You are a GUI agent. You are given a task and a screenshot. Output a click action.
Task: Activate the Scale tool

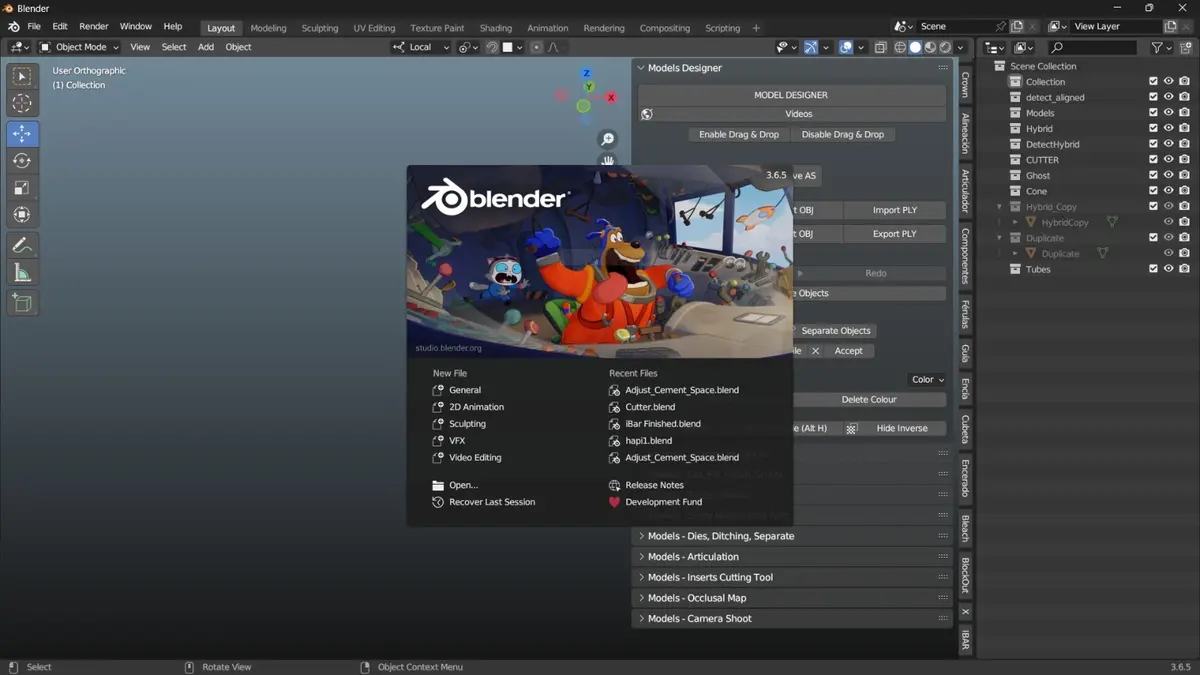pos(22,188)
